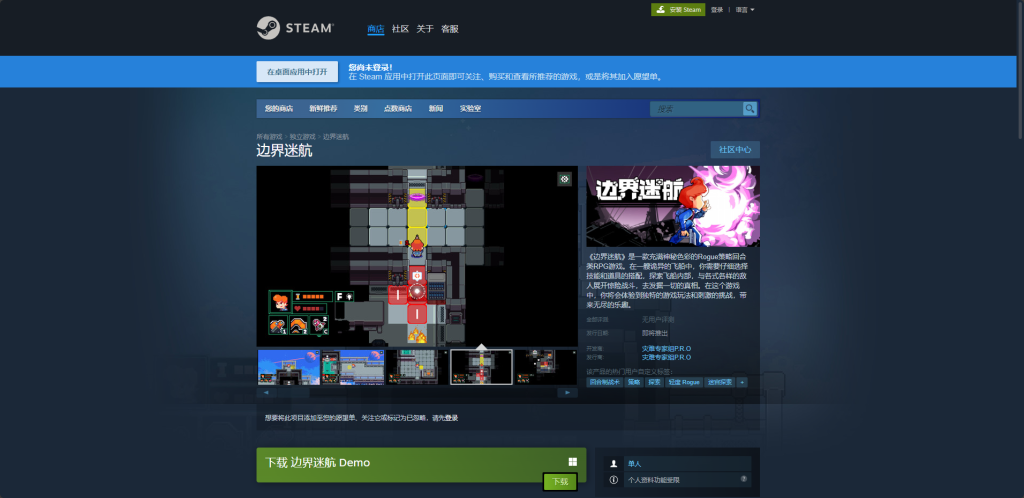
Task: Click the 无用户评测 text
Action: point(658,320)
